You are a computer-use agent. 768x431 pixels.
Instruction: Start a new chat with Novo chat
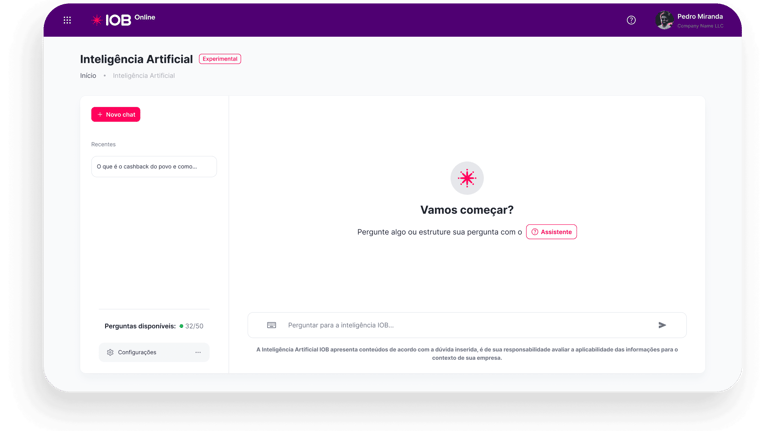click(x=116, y=115)
